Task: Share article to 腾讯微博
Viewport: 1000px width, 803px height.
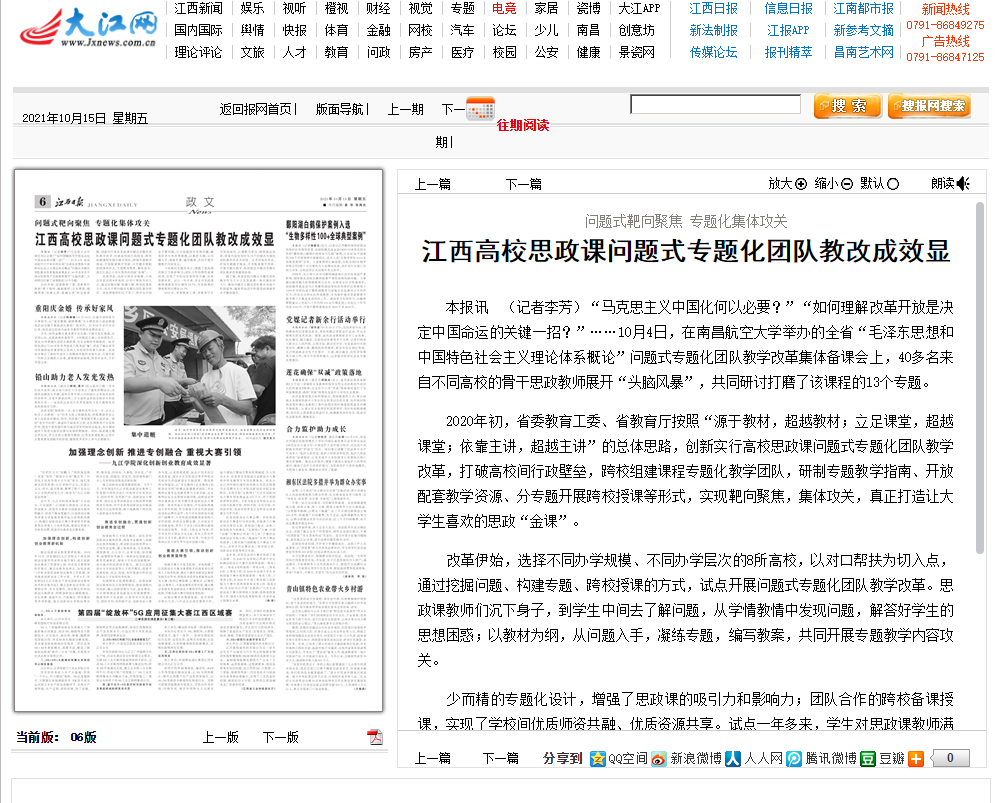Action: tap(793, 759)
